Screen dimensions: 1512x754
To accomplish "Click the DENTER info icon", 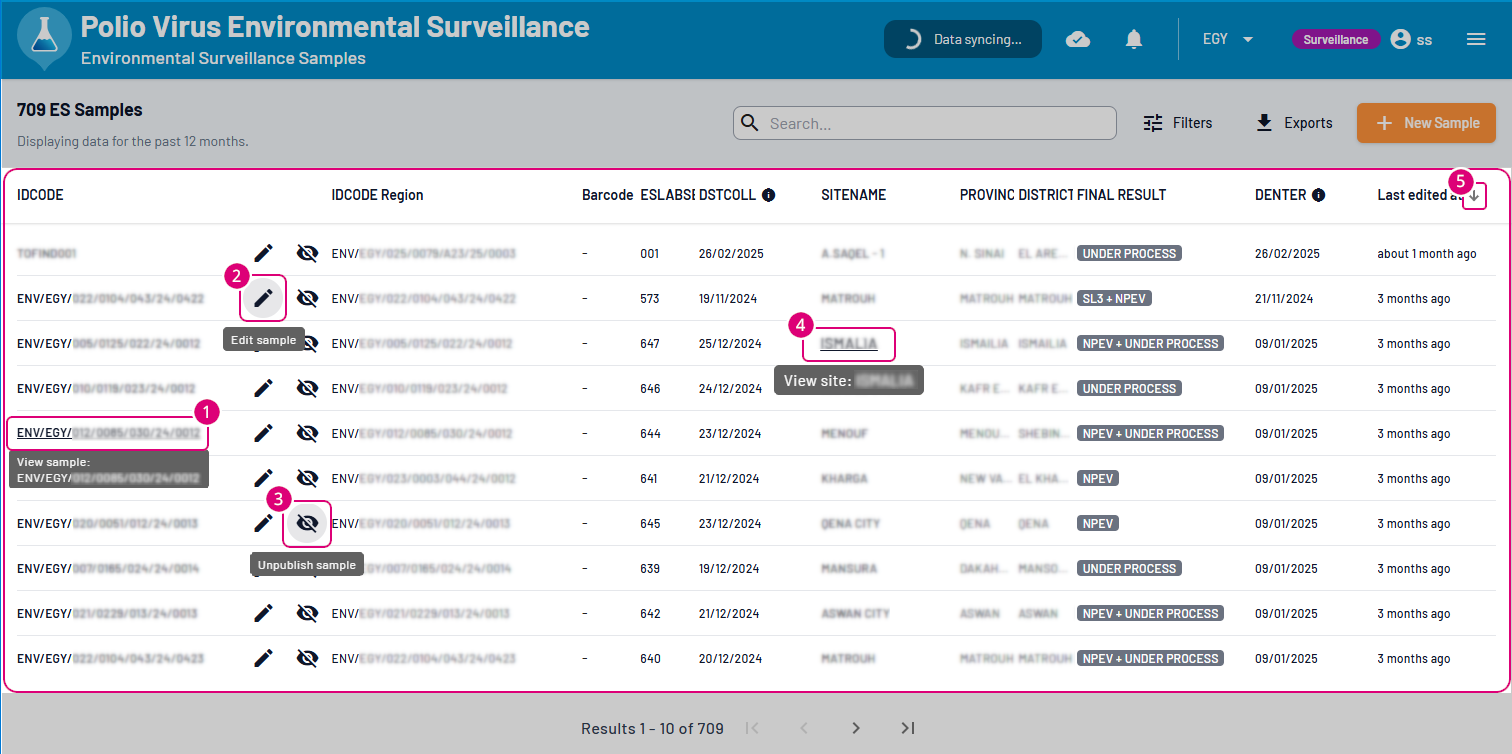I will (1318, 195).
